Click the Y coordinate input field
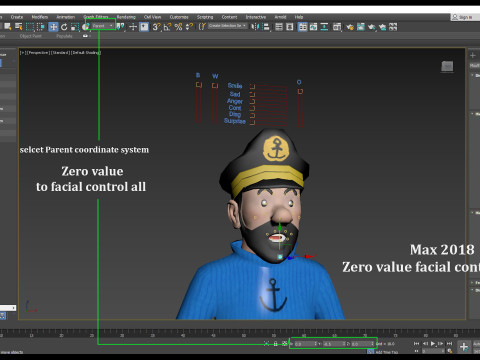 tap(334, 344)
